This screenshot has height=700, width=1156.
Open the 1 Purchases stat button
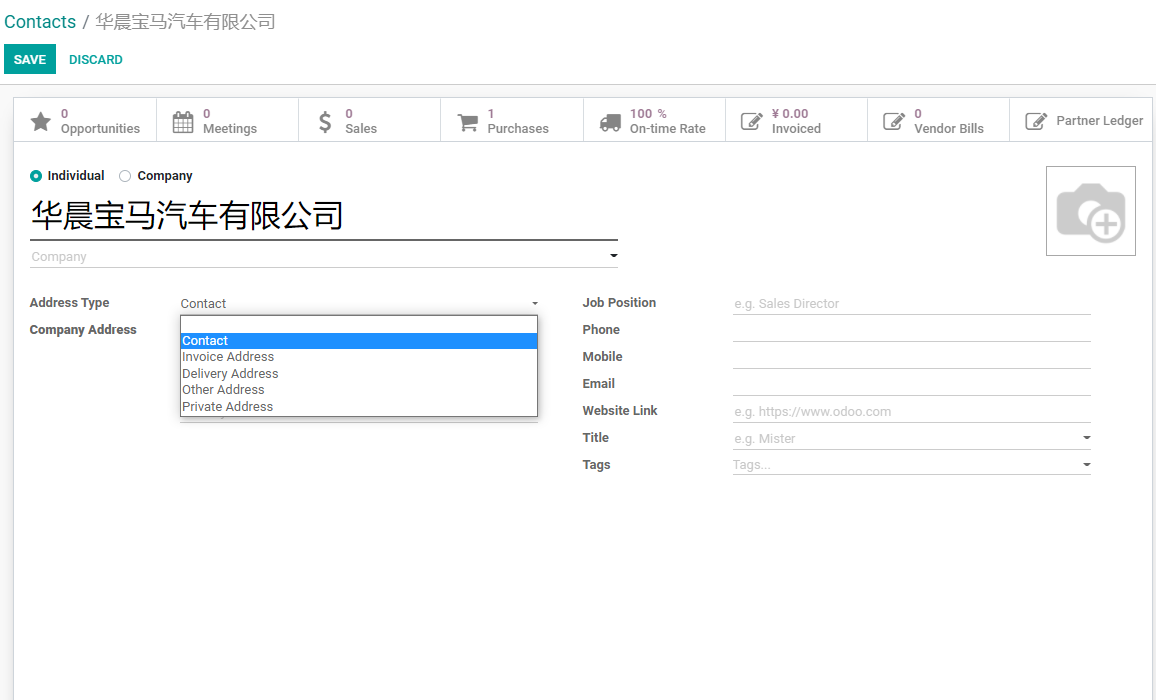pyautogui.click(x=512, y=120)
